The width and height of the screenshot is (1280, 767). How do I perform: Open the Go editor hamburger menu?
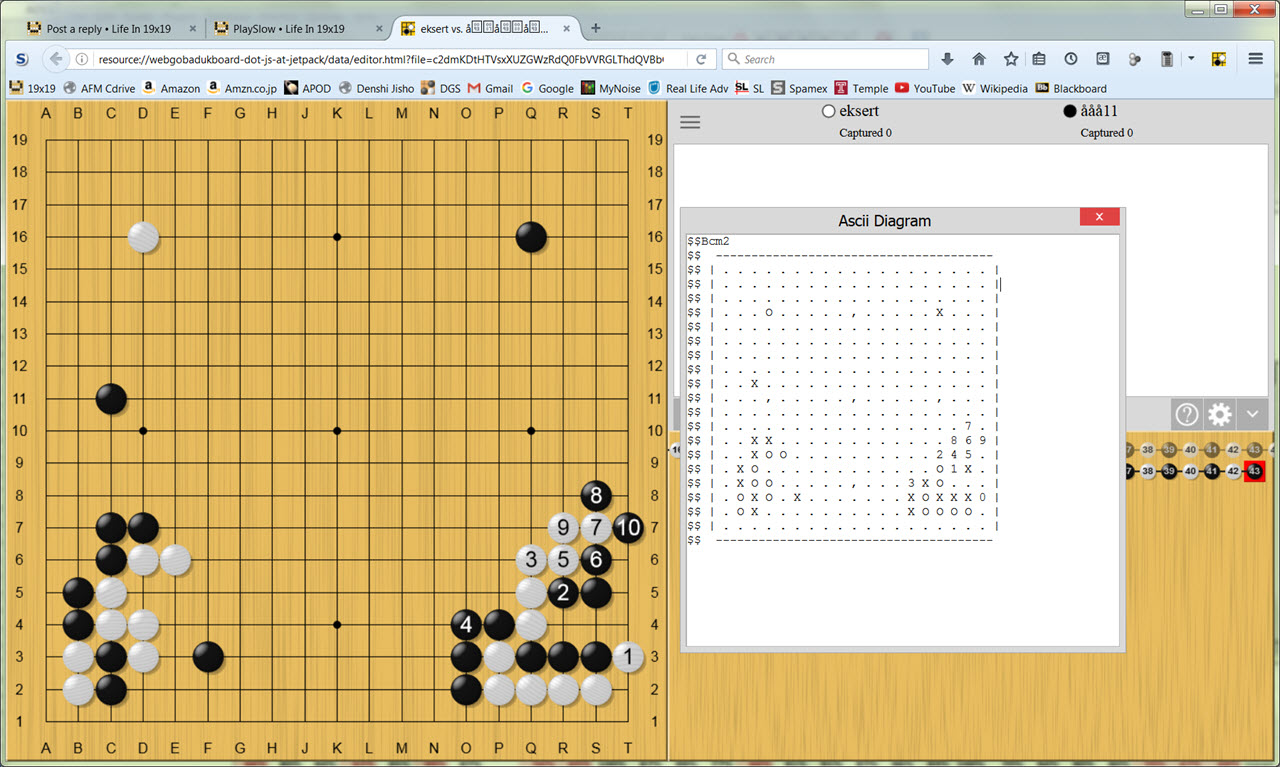coord(690,122)
